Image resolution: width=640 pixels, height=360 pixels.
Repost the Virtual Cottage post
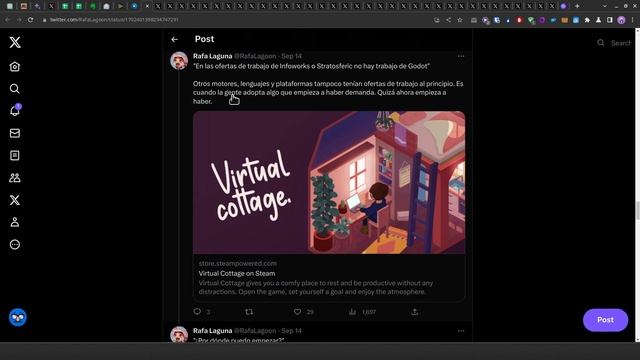(249, 311)
